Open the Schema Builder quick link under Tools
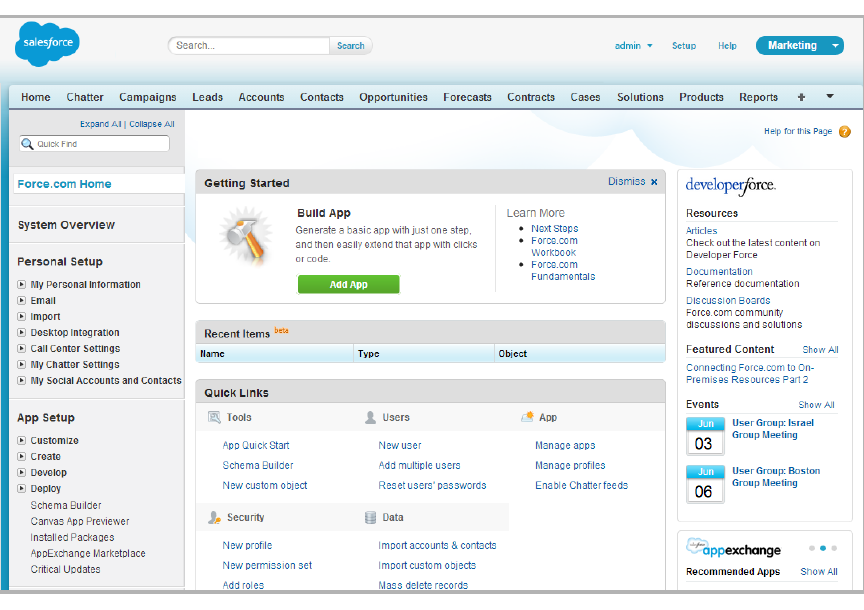 [x=258, y=465]
